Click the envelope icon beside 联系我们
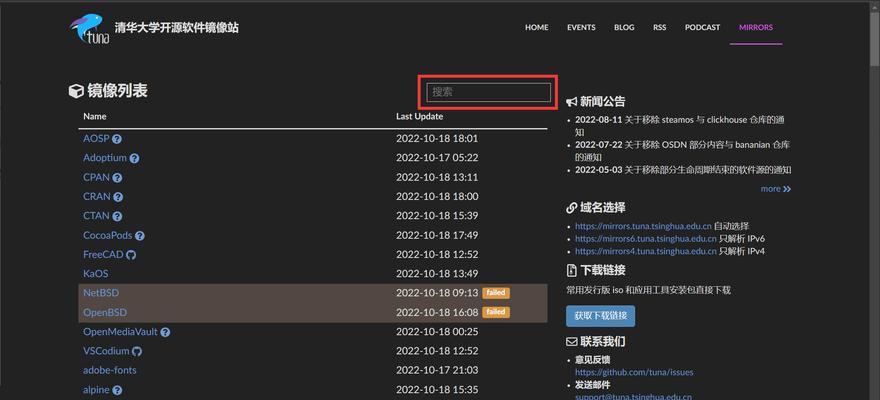The width and height of the screenshot is (880, 400). coord(571,342)
